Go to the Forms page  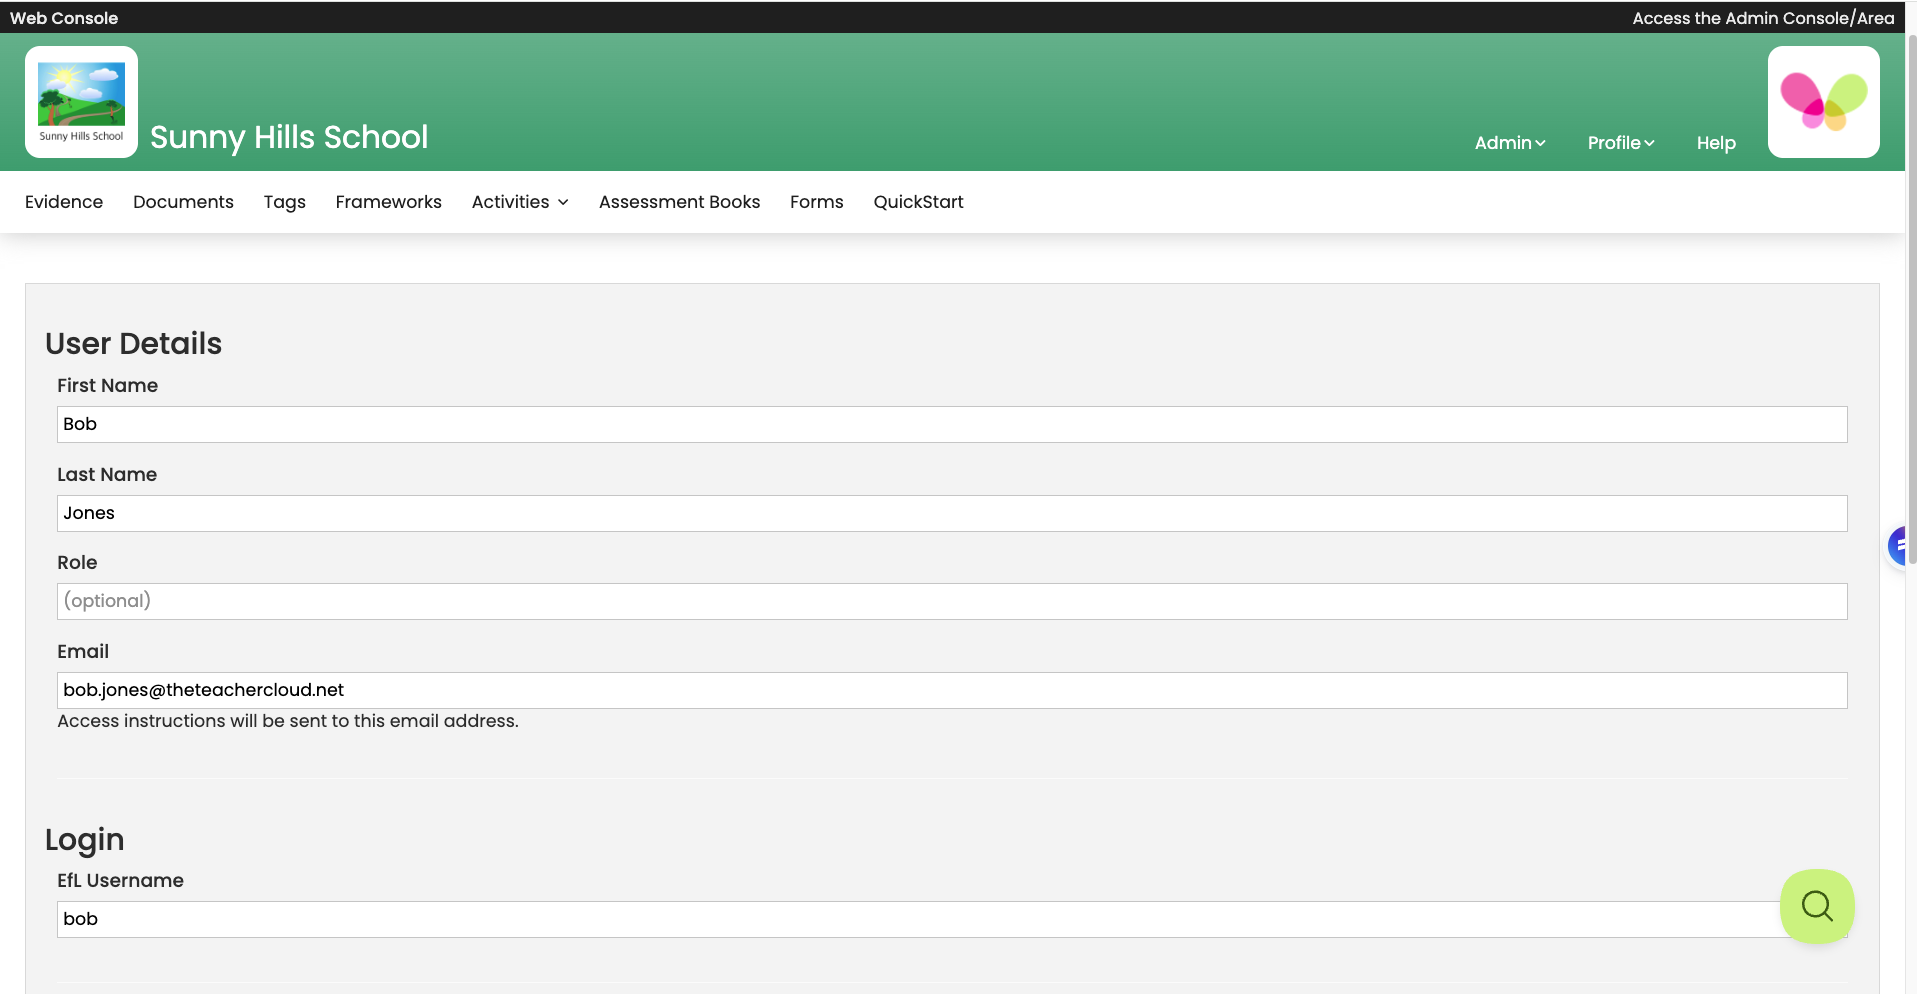pos(817,202)
